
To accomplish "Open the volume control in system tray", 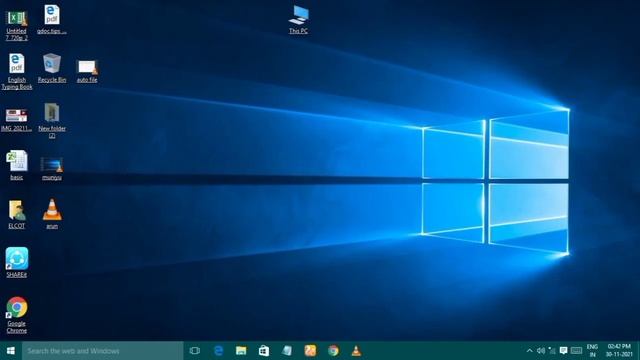I will pyautogui.click(x=541, y=351).
